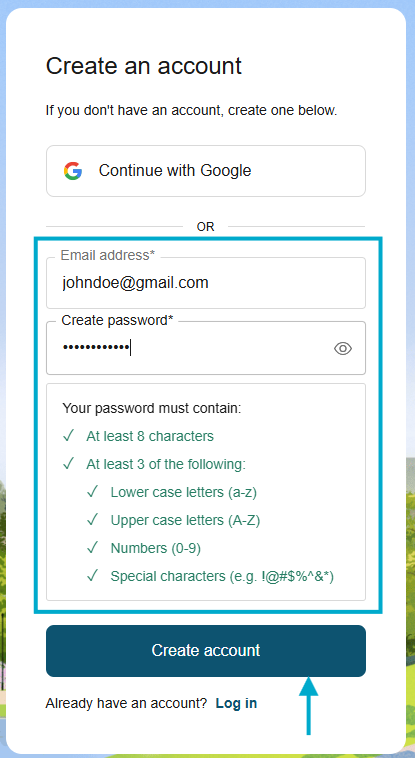Click checkmark next to Numbers (0-9)
Screen dimensions: 415x758
click(92, 548)
